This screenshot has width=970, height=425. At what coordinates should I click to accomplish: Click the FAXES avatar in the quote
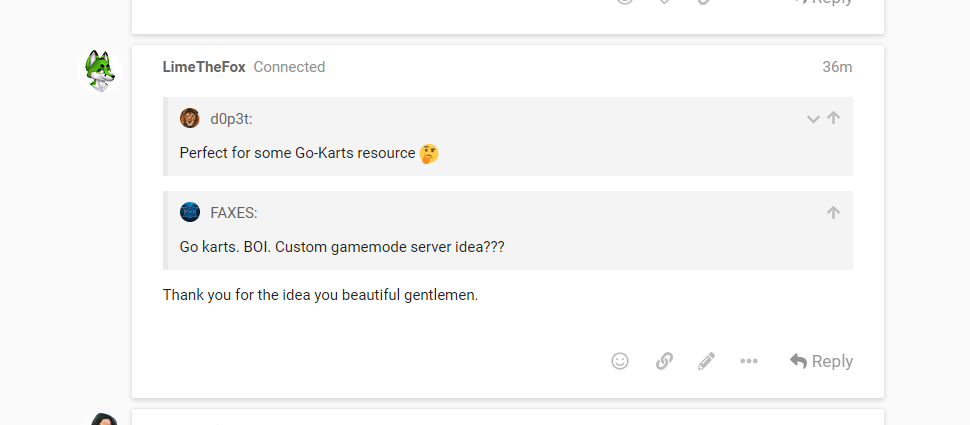pyautogui.click(x=190, y=213)
